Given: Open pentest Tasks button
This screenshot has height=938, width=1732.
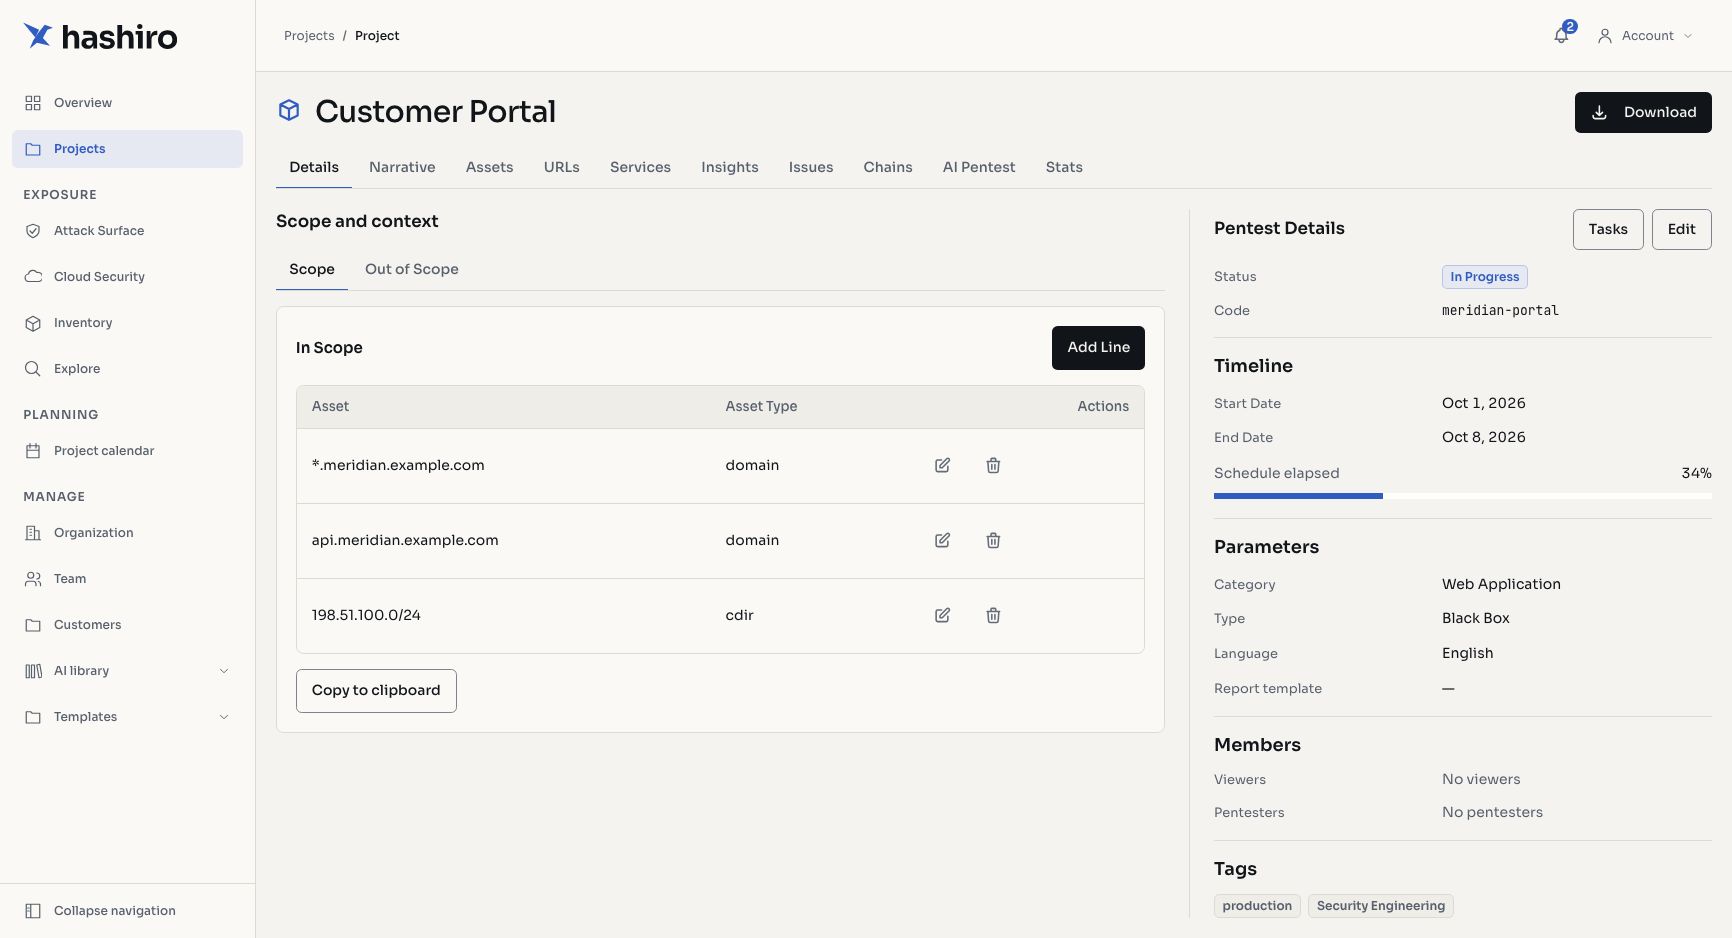Looking at the screenshot, I should coord(1608,229).
